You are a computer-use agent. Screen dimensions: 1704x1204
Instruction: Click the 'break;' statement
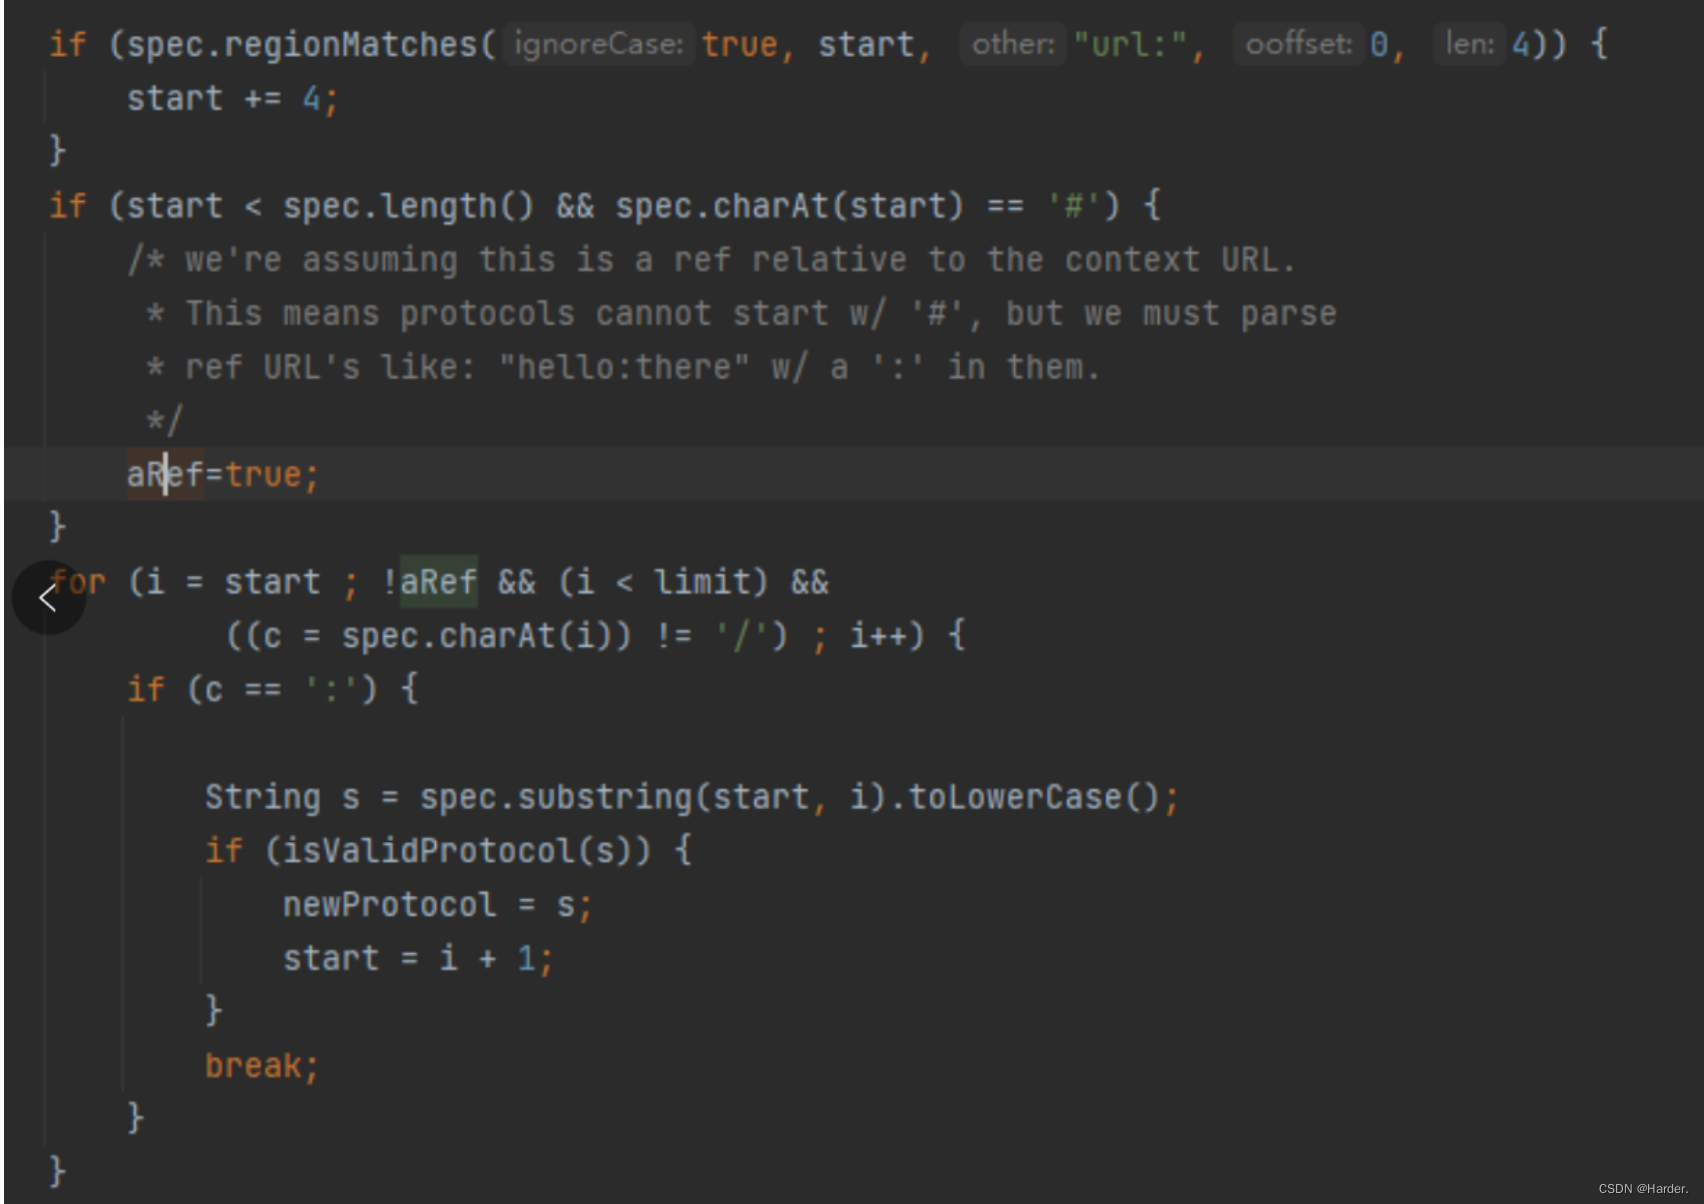tap(262, 1067)
